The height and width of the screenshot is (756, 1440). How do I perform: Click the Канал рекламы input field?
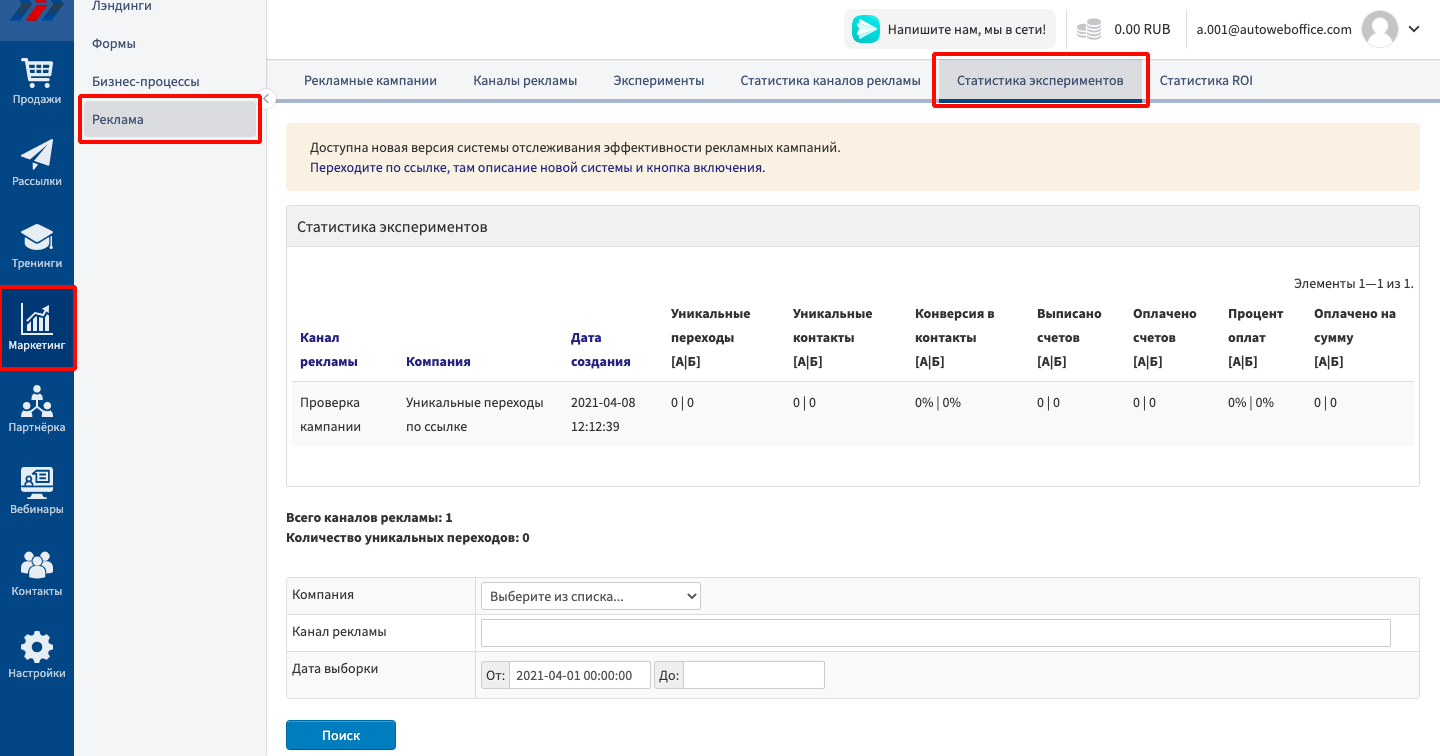(935, 633)
